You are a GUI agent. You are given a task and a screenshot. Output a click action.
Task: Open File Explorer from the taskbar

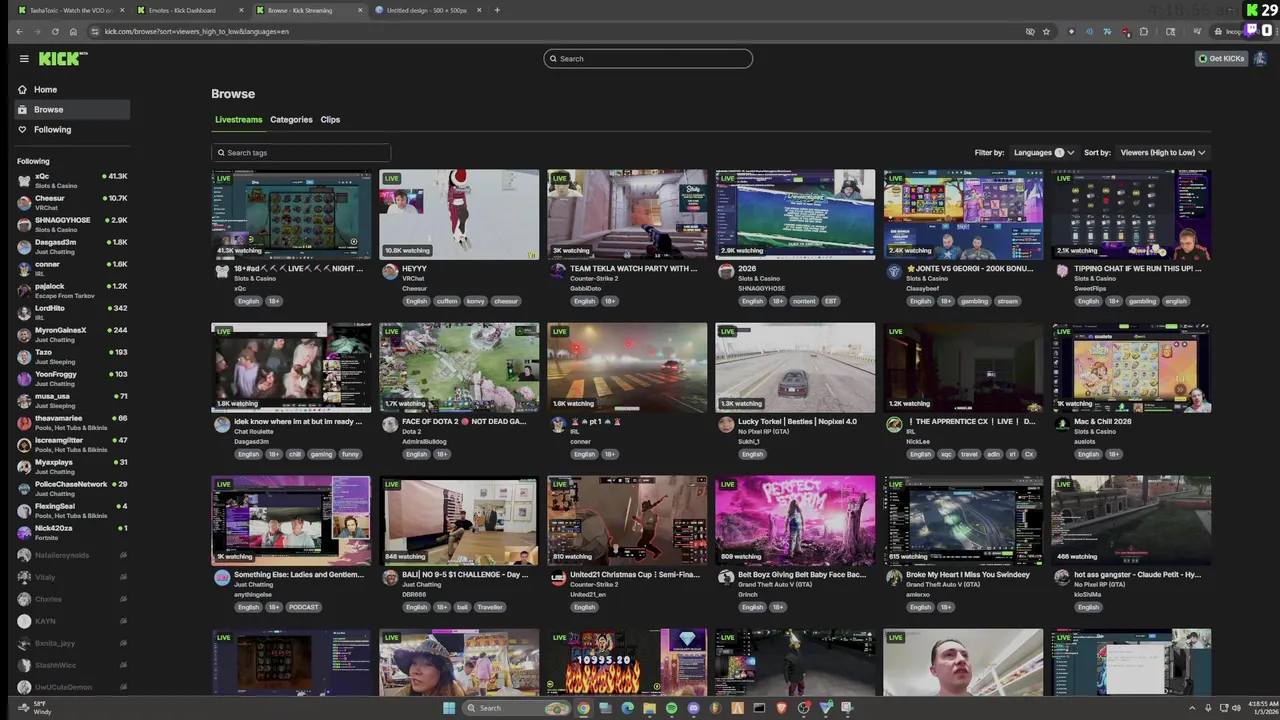click(x=649, y=708)
